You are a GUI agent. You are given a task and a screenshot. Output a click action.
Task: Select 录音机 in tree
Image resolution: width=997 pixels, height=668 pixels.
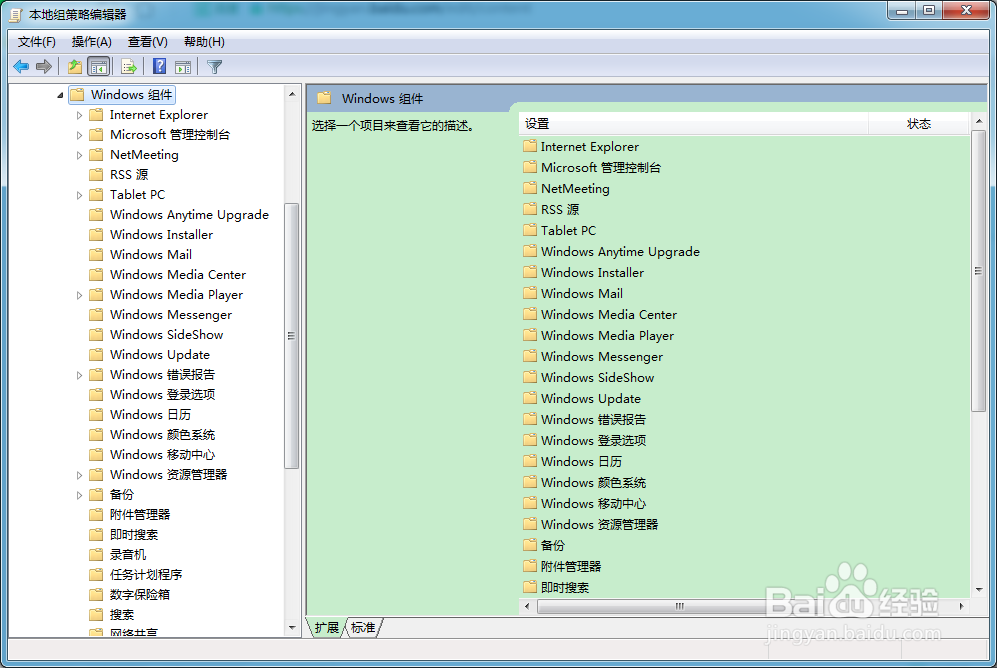pos(128,555)
